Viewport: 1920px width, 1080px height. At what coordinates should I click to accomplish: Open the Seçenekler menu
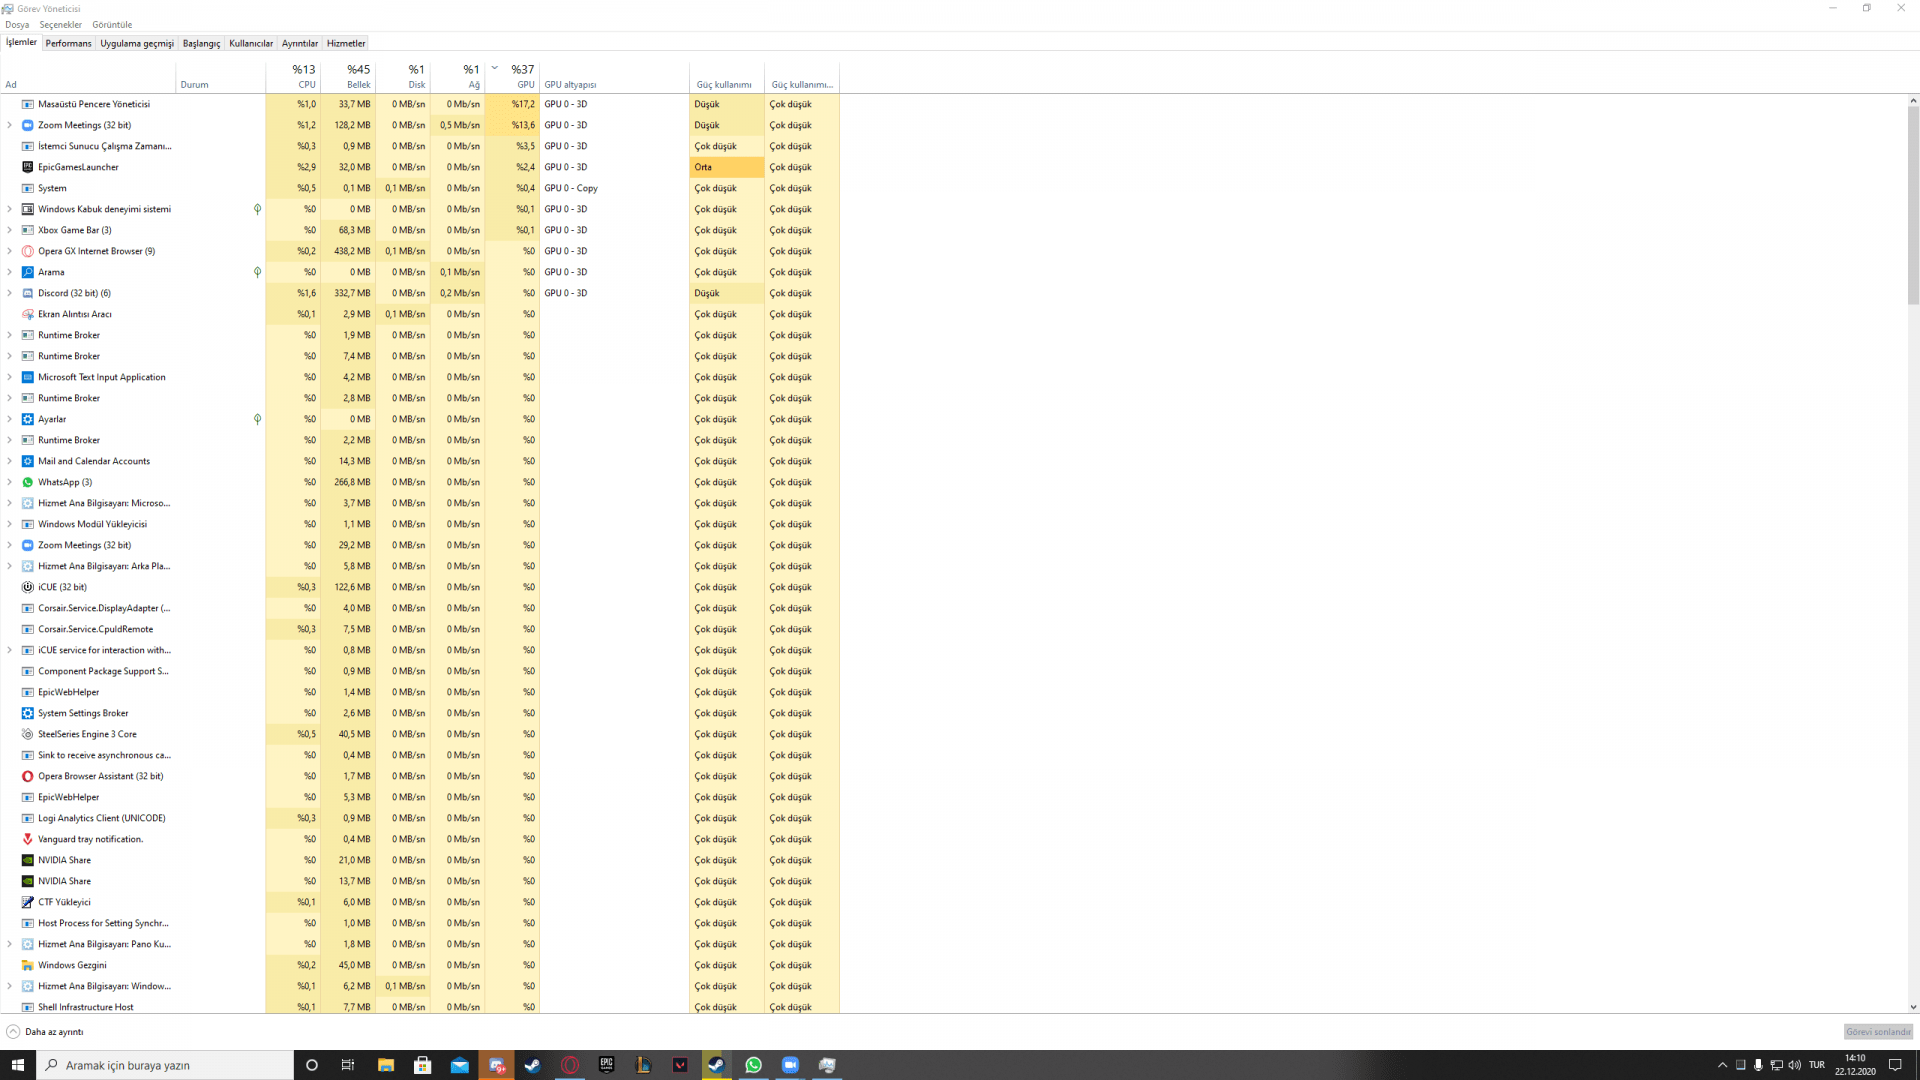pyautogui.click(x=60, y=24)
